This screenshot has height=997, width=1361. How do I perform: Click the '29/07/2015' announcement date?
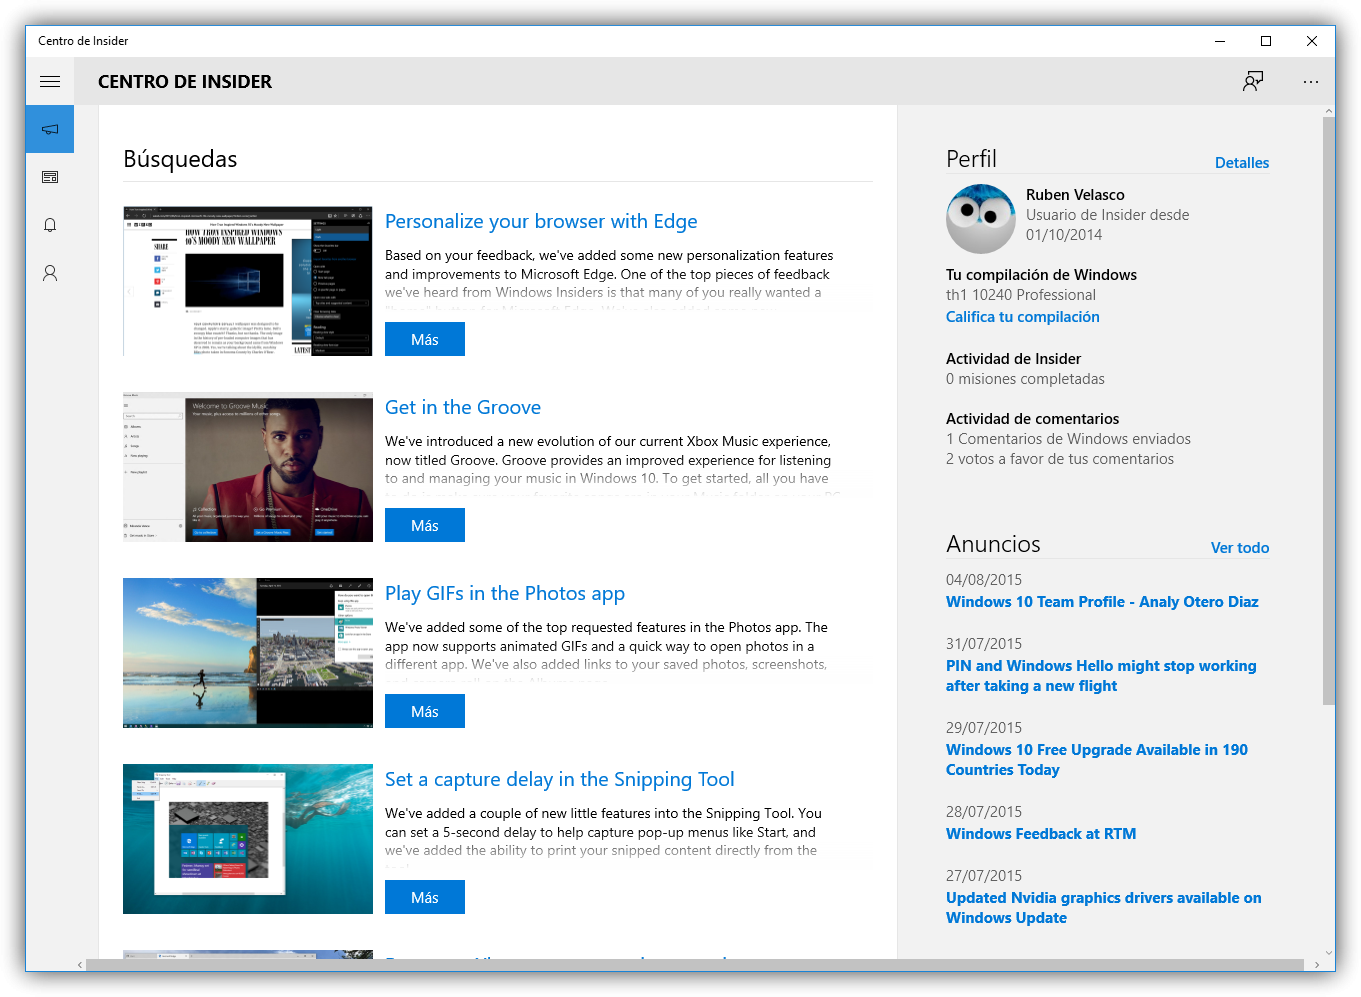point(984,728)
